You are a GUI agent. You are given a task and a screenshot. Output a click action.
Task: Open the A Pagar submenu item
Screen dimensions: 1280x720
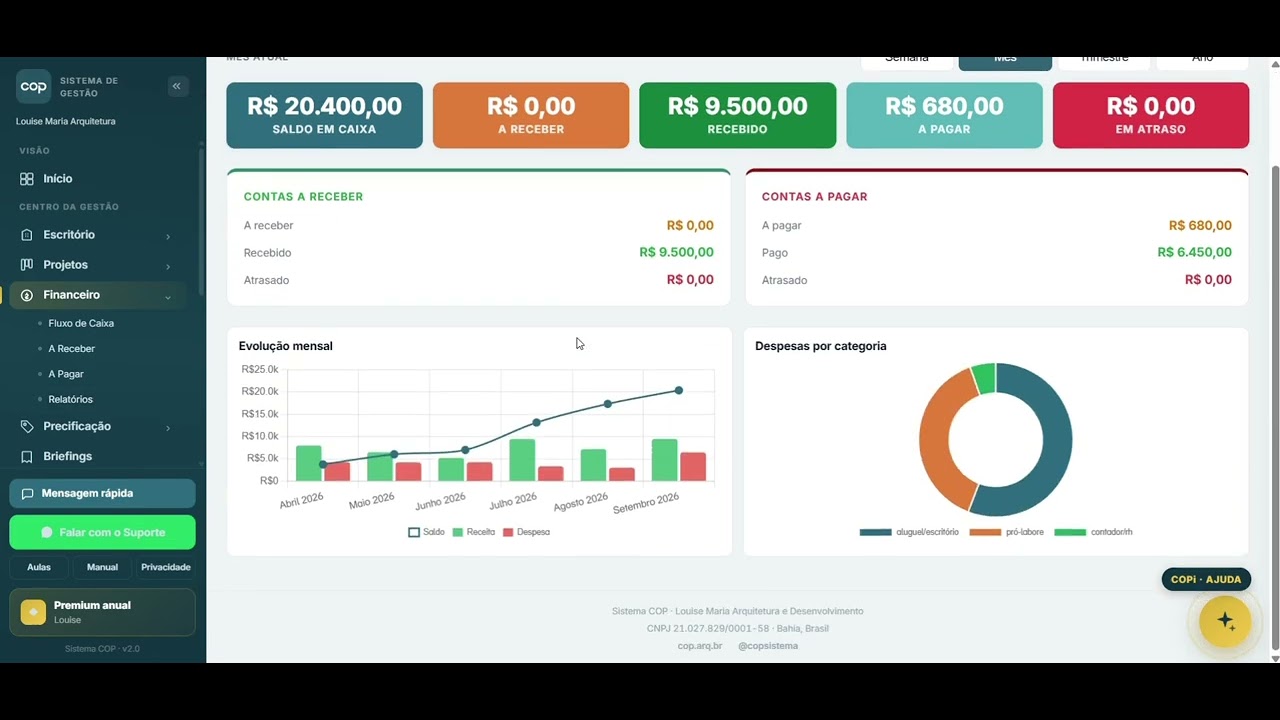pos(66,374)
